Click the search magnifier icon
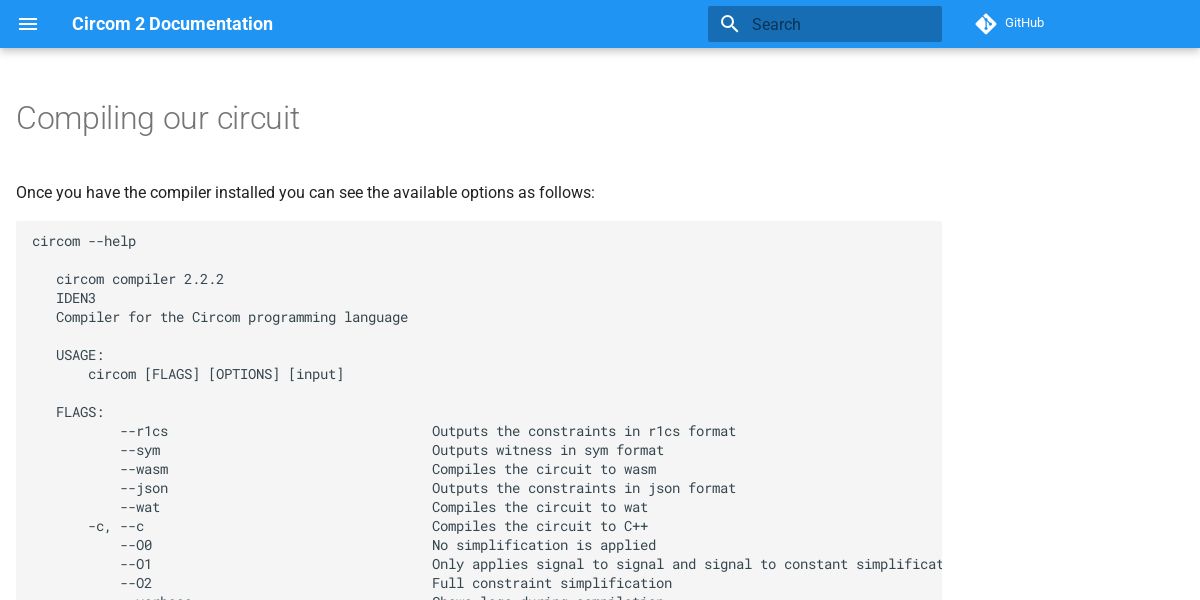Viewport: 1200px width, 600px height. (730, 24)
